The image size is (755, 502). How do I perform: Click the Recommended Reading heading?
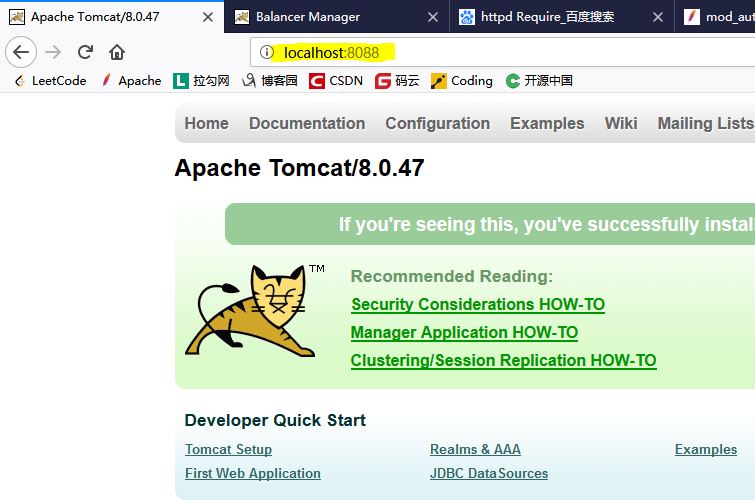coord(452,276)
